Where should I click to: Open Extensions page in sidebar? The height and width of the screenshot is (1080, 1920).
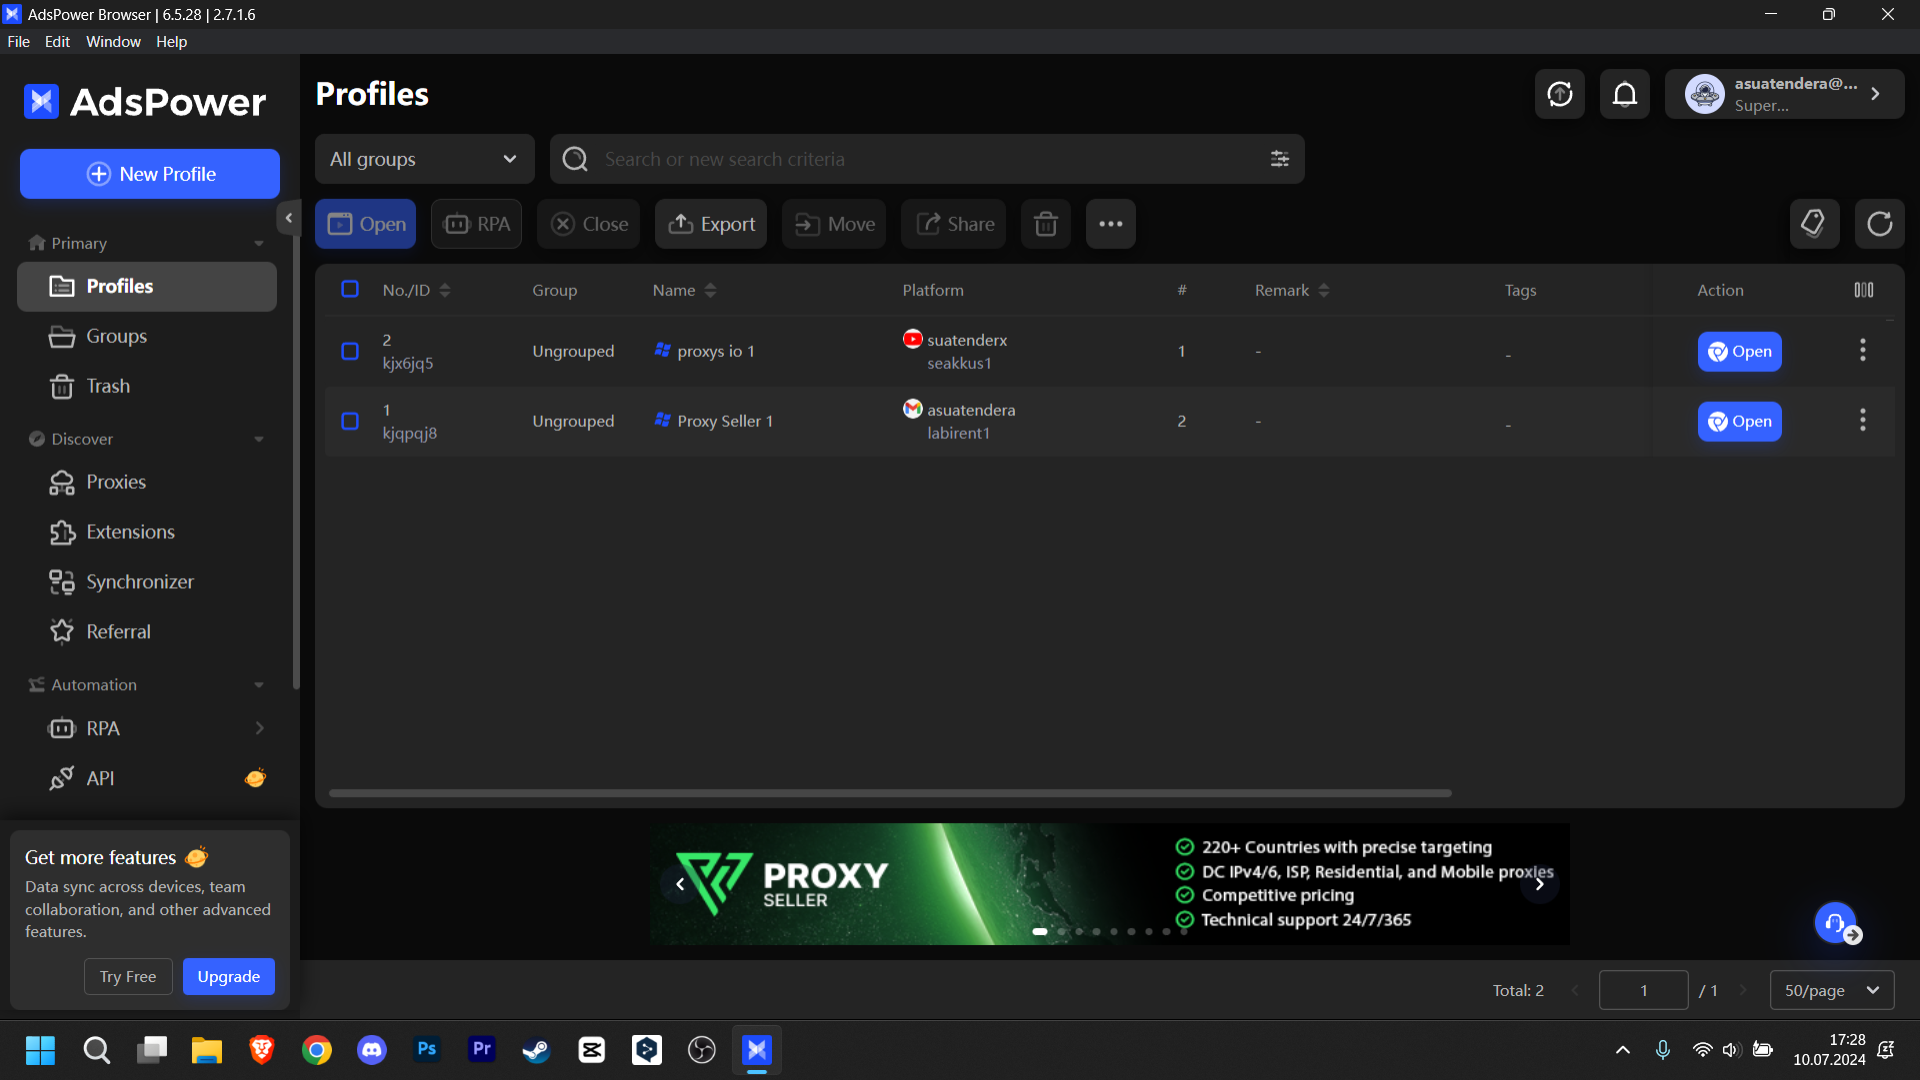pos(147,532)
